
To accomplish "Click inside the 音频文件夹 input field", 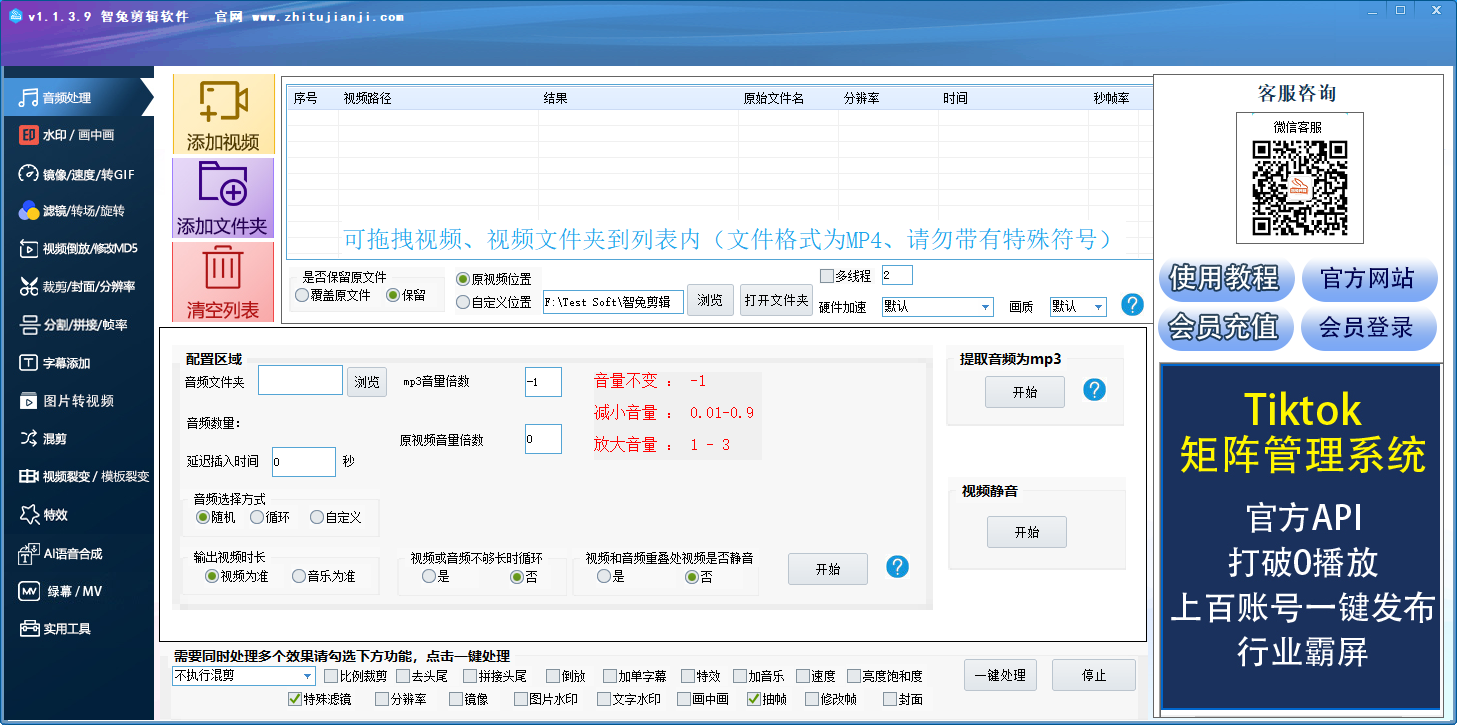I will tap(300, 381).
